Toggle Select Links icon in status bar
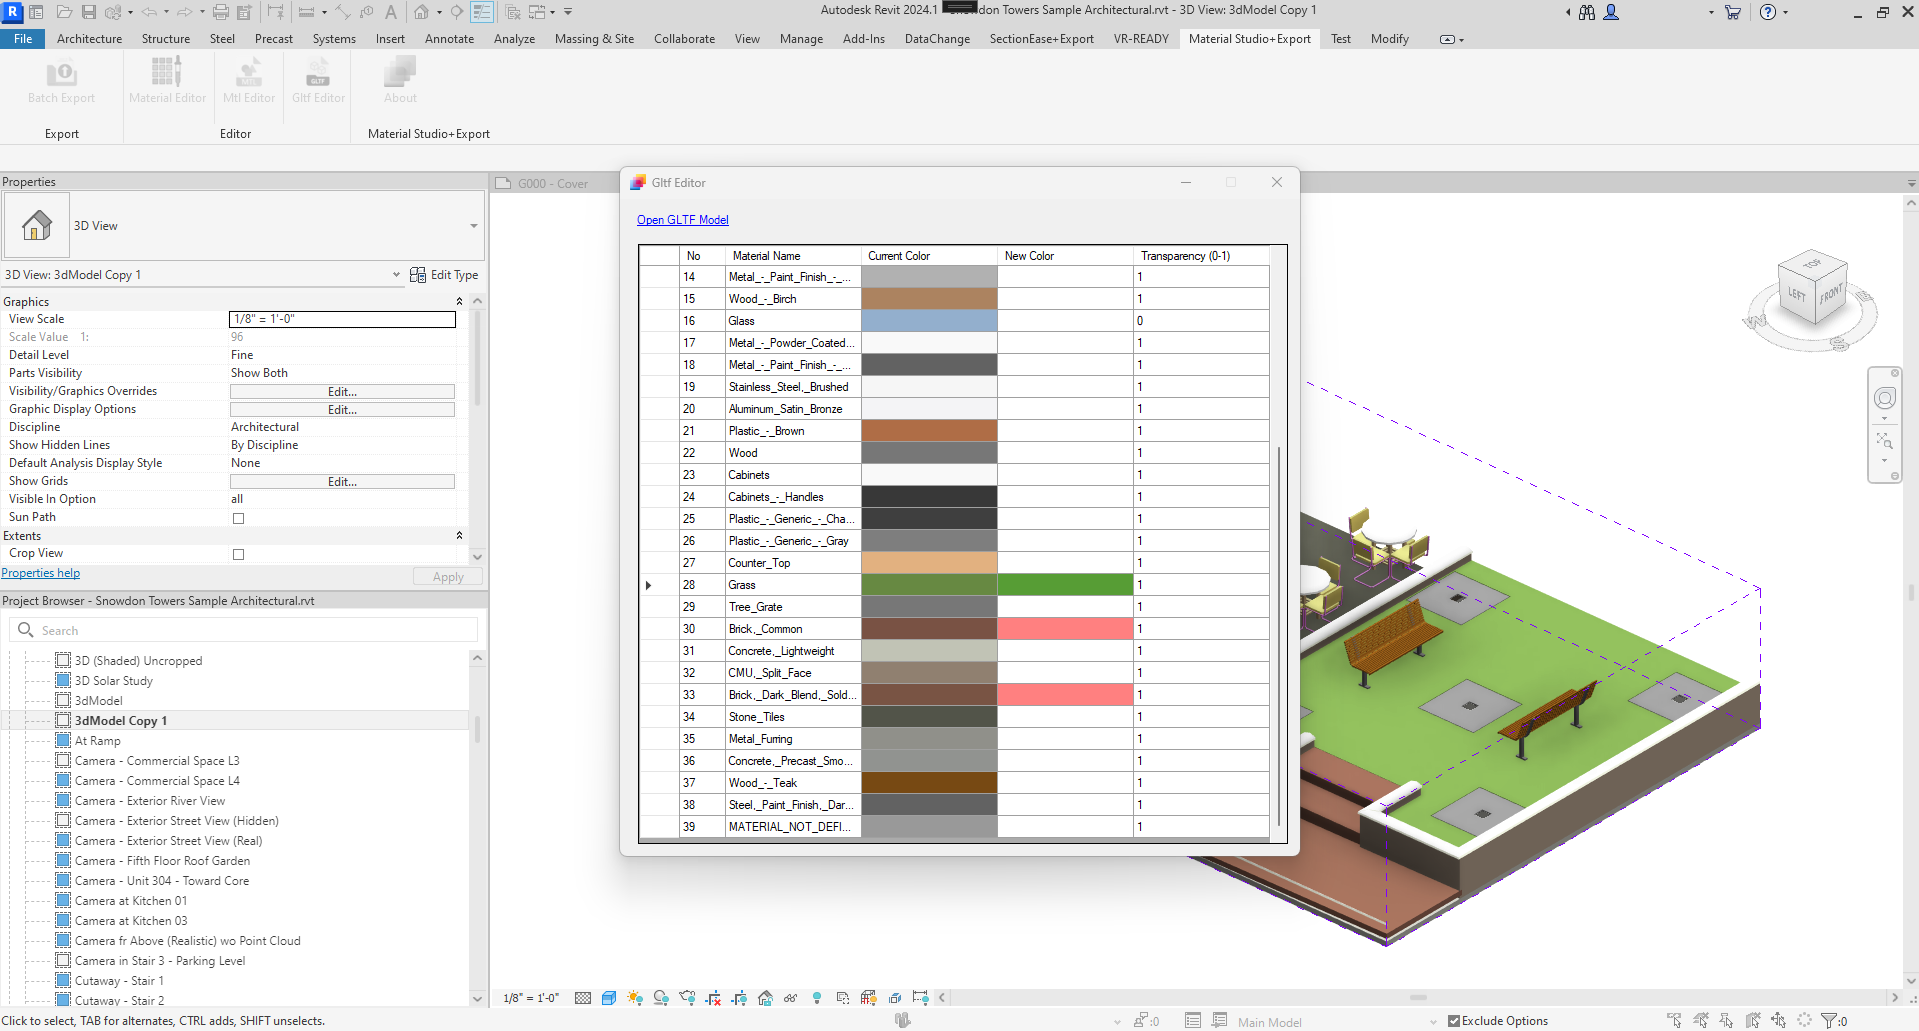 pyautogui.click(x=1675, y=1021)
